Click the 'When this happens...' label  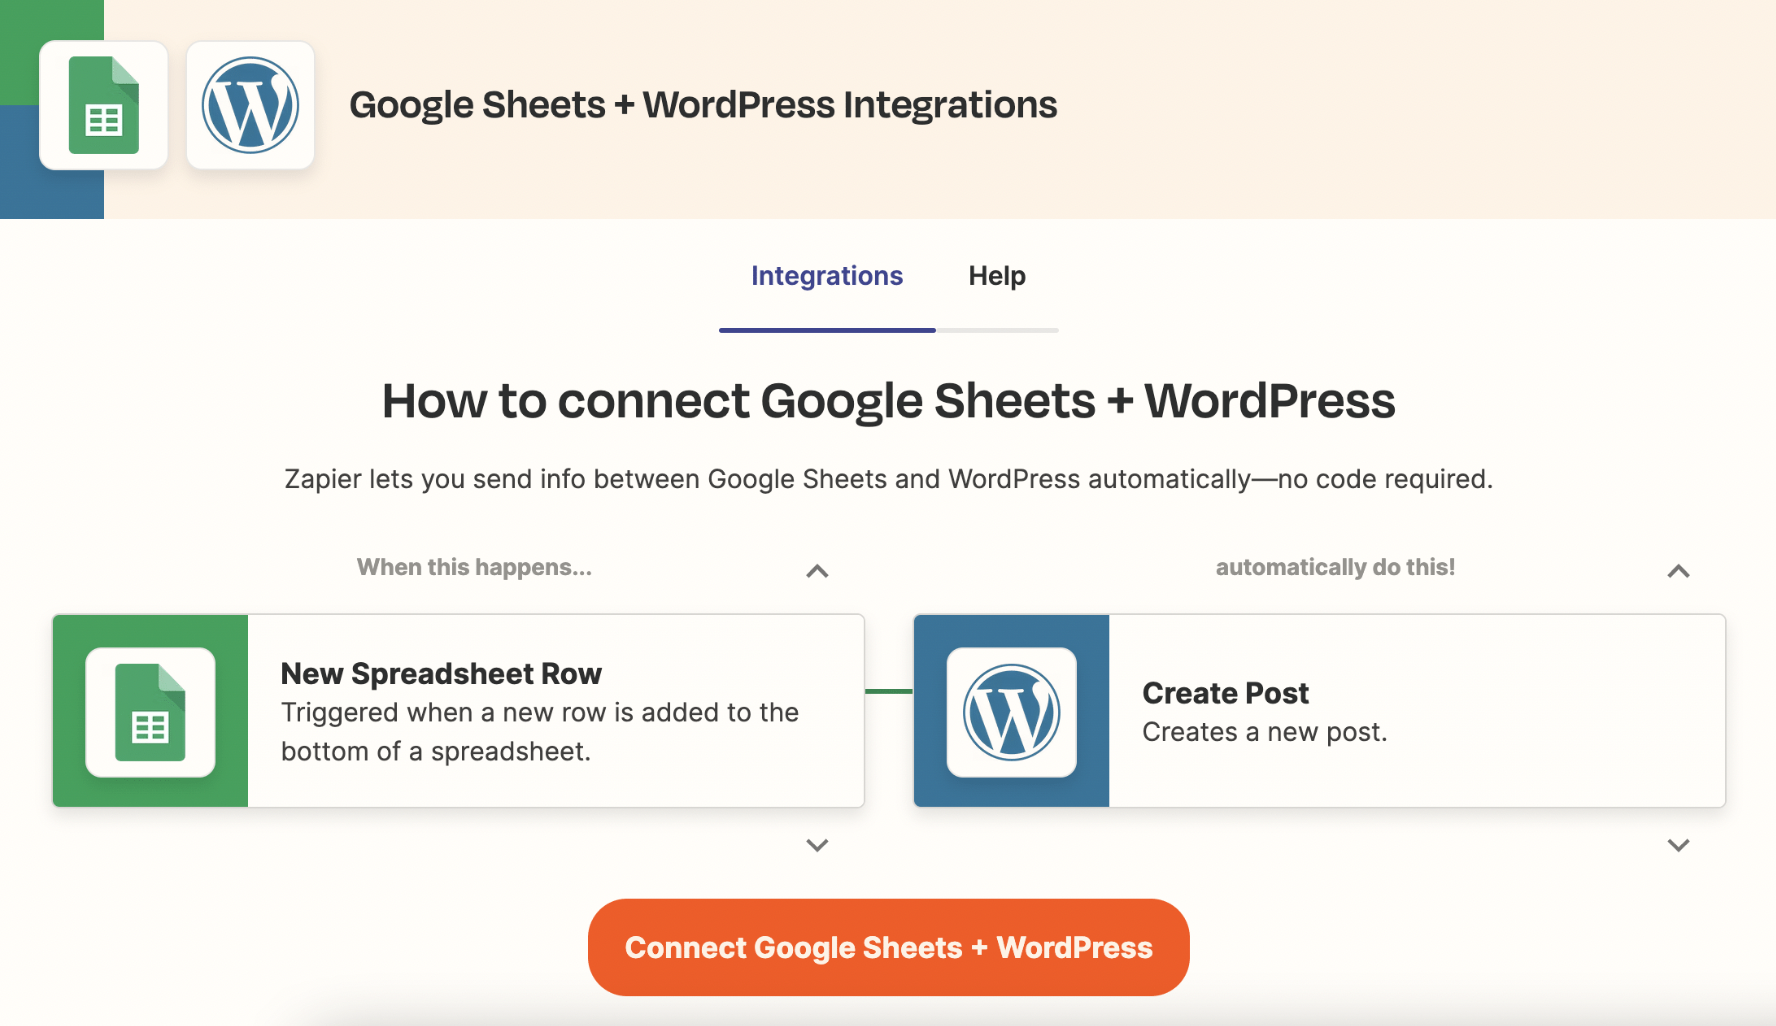point(474,567)
